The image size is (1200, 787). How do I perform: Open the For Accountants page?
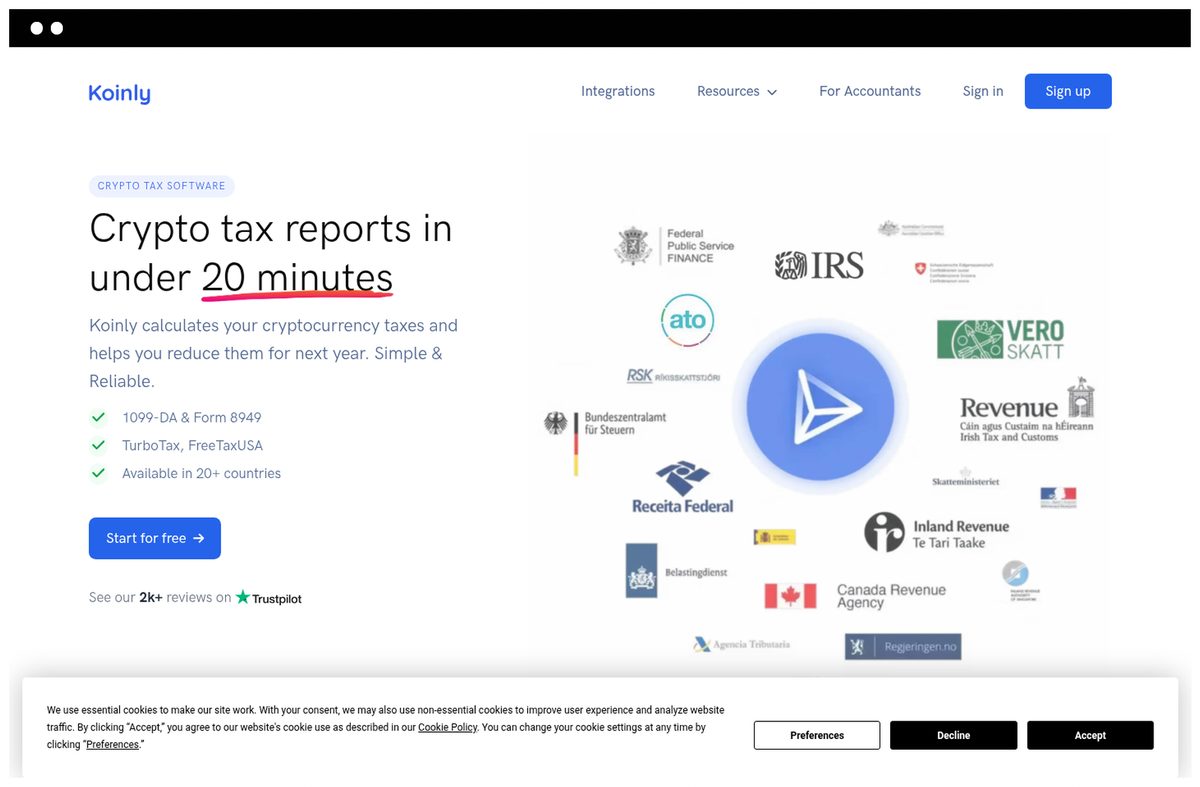point(870,91)
